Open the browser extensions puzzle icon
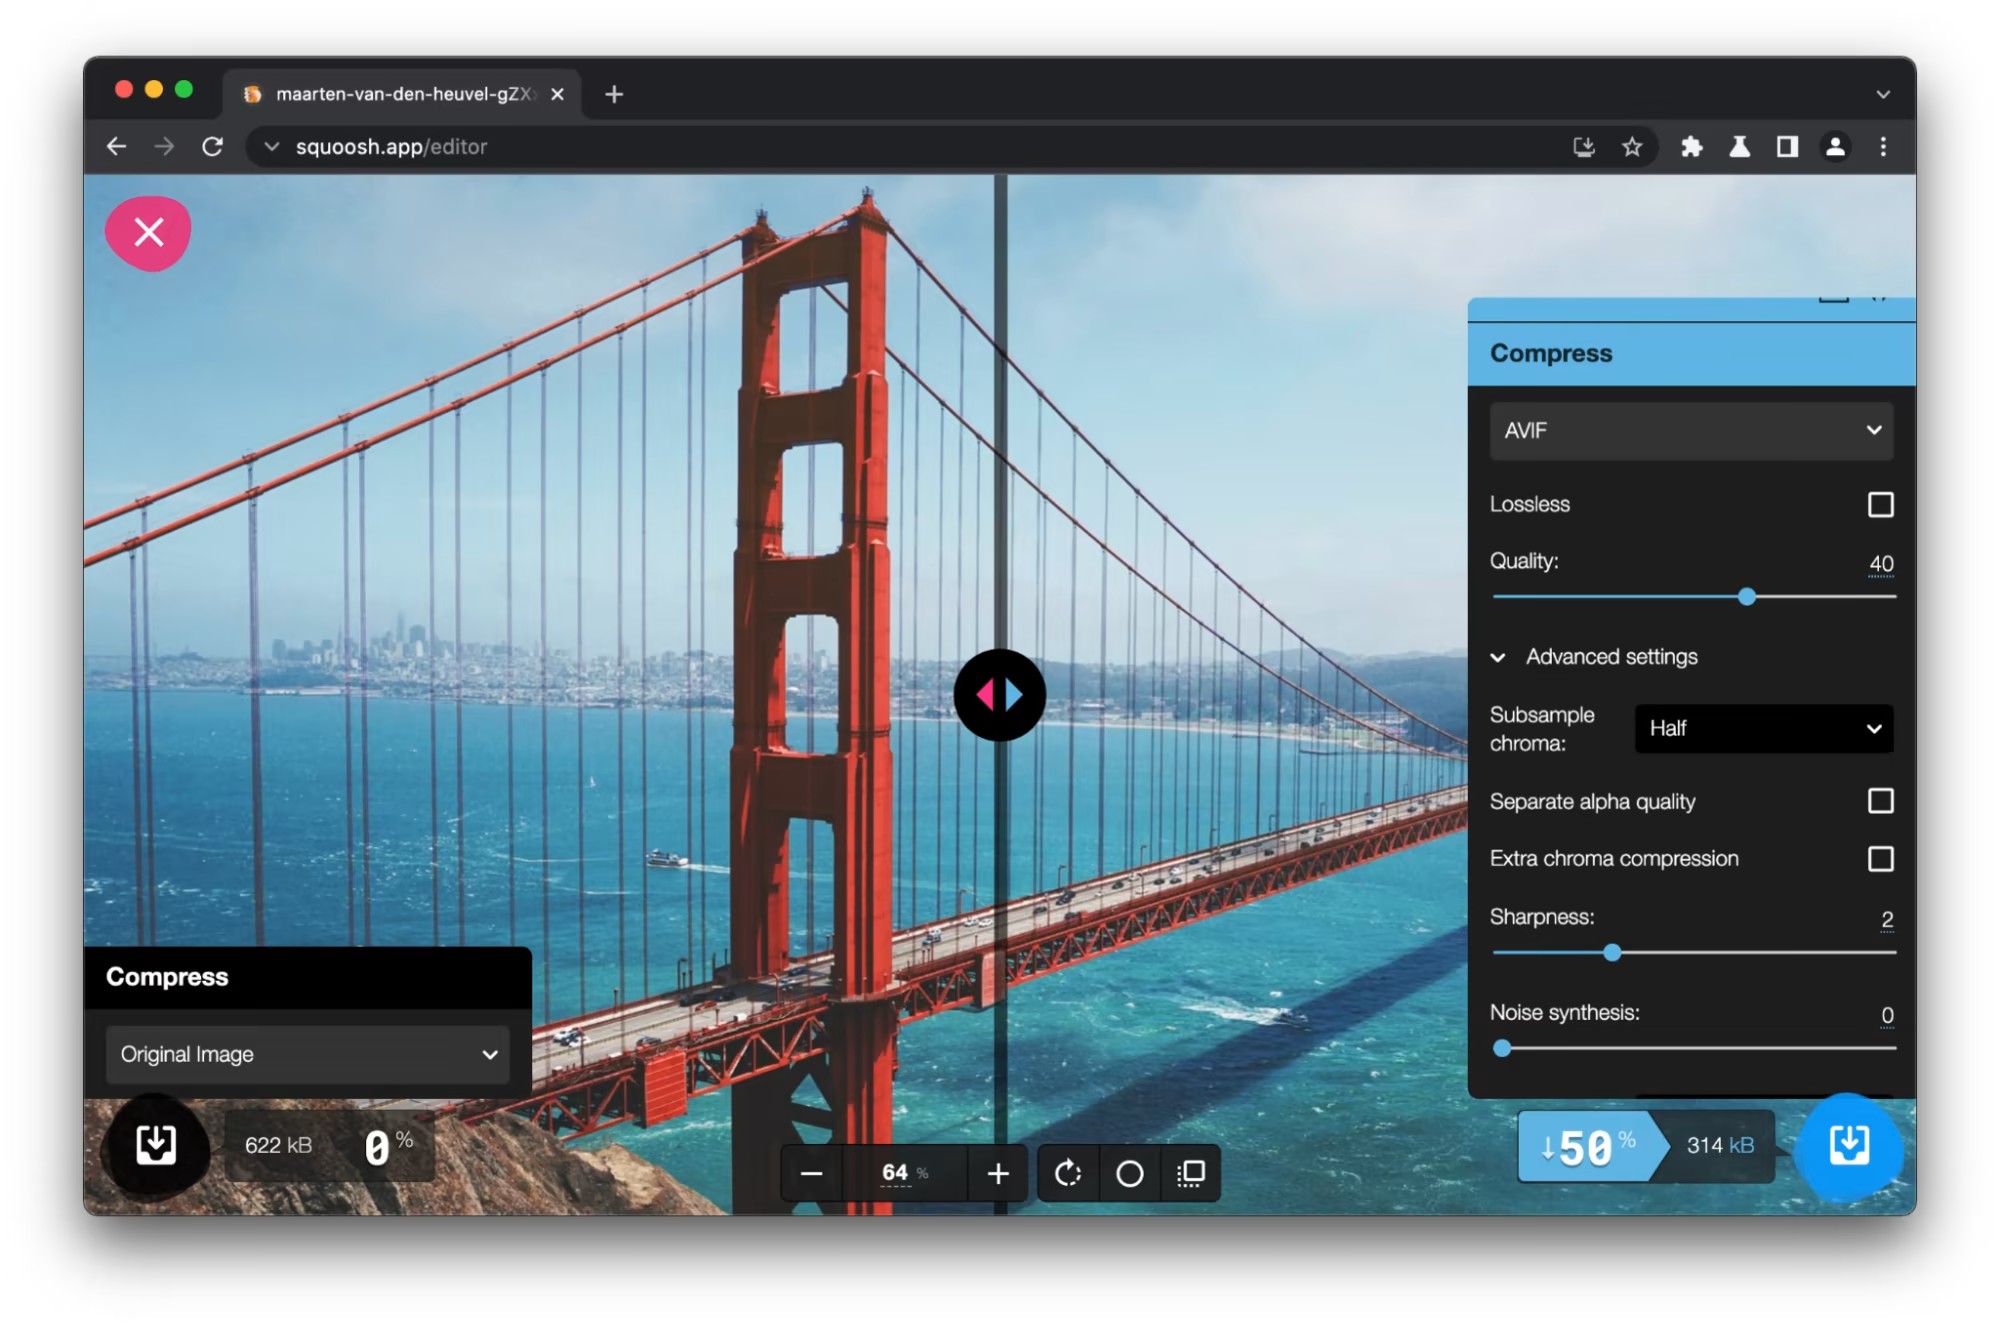The image size is (2000, 1327). pos(1691,147)
